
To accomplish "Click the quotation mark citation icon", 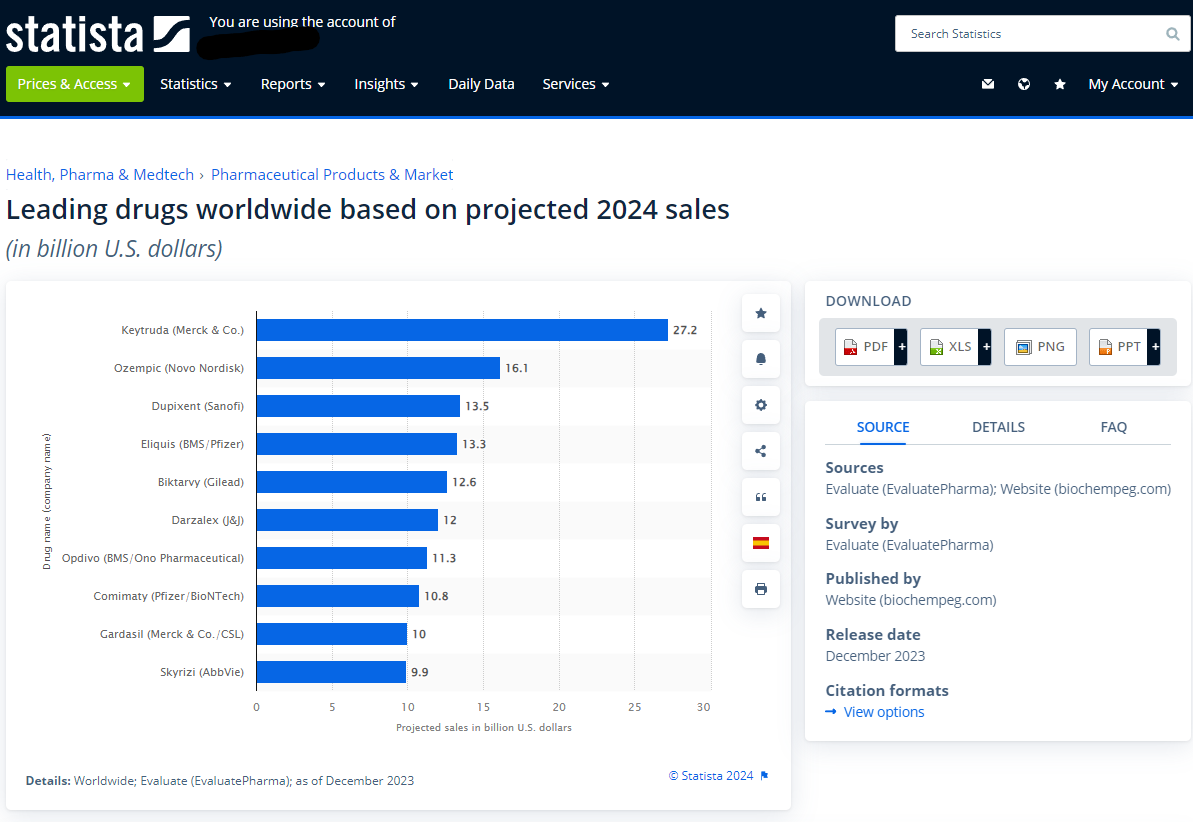I will tap(761, 497).
